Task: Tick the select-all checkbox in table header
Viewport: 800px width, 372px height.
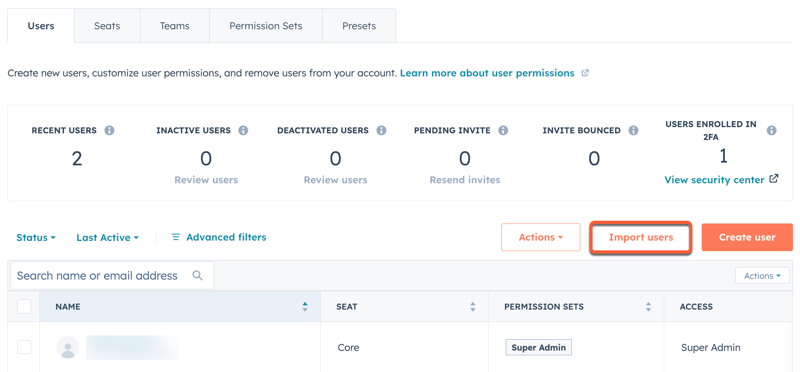Action: point(24,307)
